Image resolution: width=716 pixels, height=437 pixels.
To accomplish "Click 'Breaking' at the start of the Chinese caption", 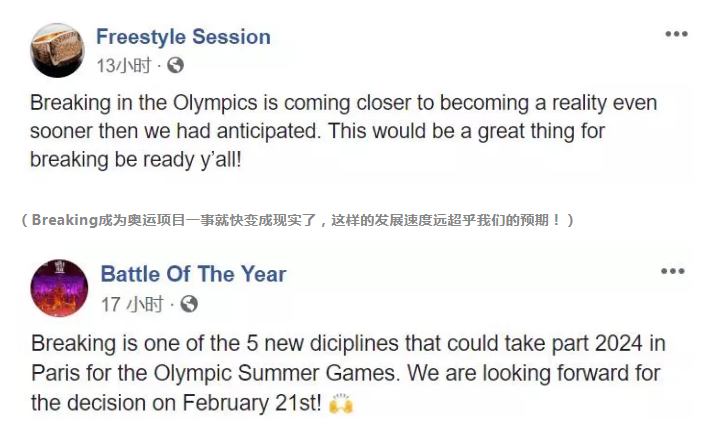I will (65, 221).
